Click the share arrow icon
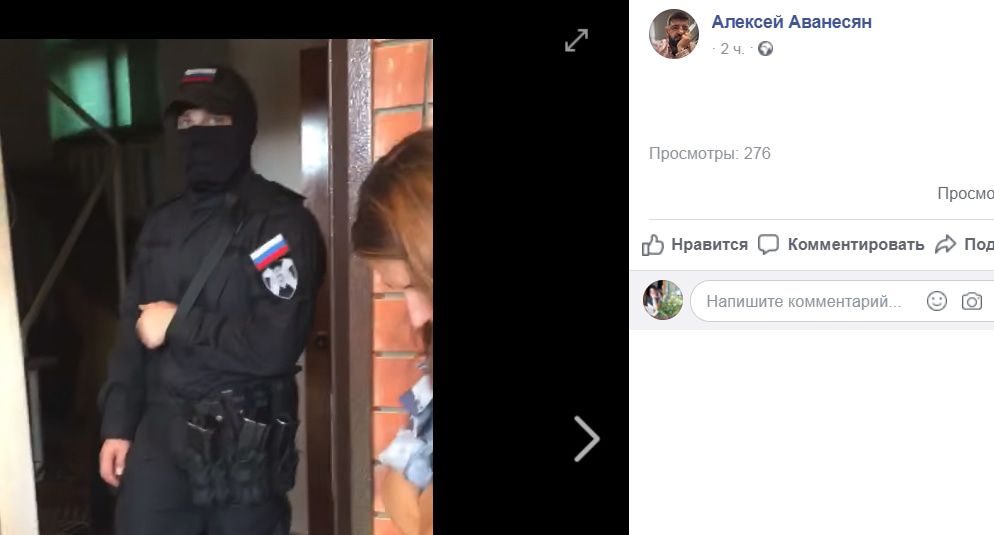This screenshot has height=535, width=994. click(x=945, y=244)
